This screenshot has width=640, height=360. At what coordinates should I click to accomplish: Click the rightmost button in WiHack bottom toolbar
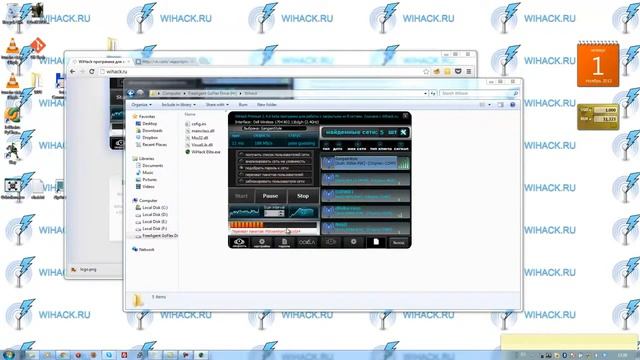pyautogui.click(x=398, y=242)
